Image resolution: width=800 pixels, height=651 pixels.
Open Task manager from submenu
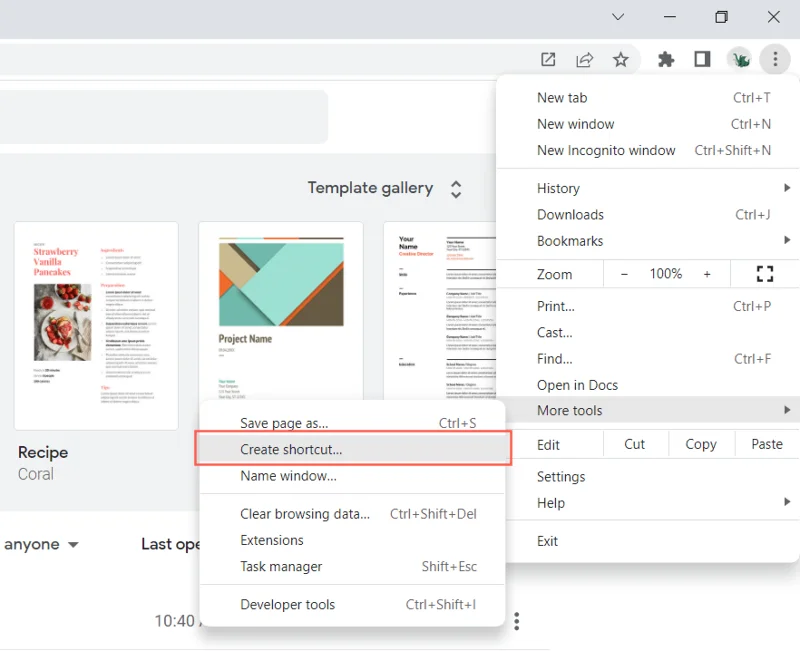click(353, 566)
